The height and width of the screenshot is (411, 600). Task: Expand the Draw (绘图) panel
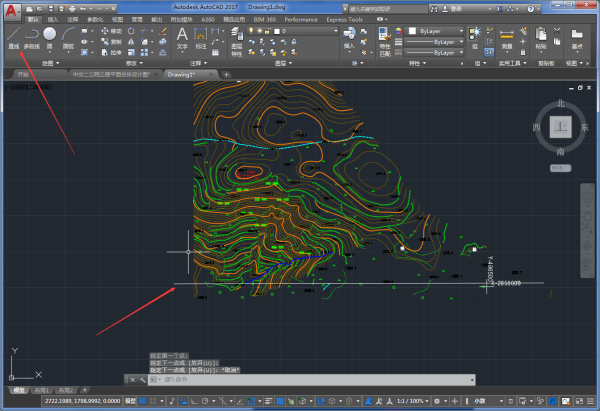(51, 62)
